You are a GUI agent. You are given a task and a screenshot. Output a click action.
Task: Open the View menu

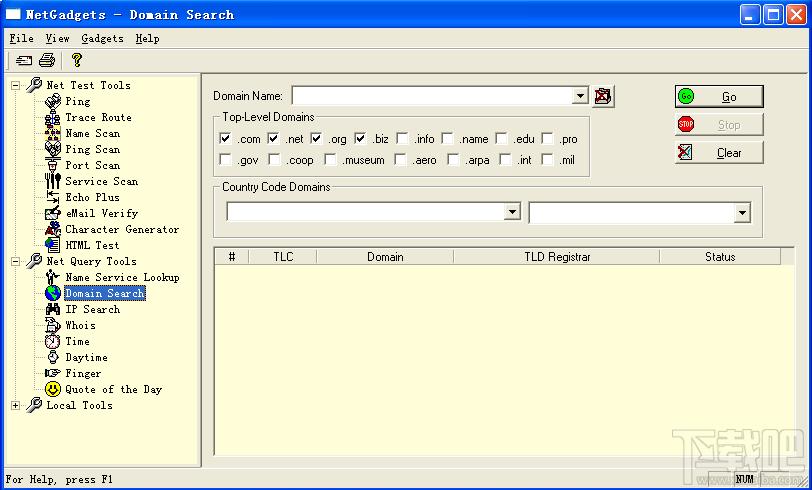(57, 39)
